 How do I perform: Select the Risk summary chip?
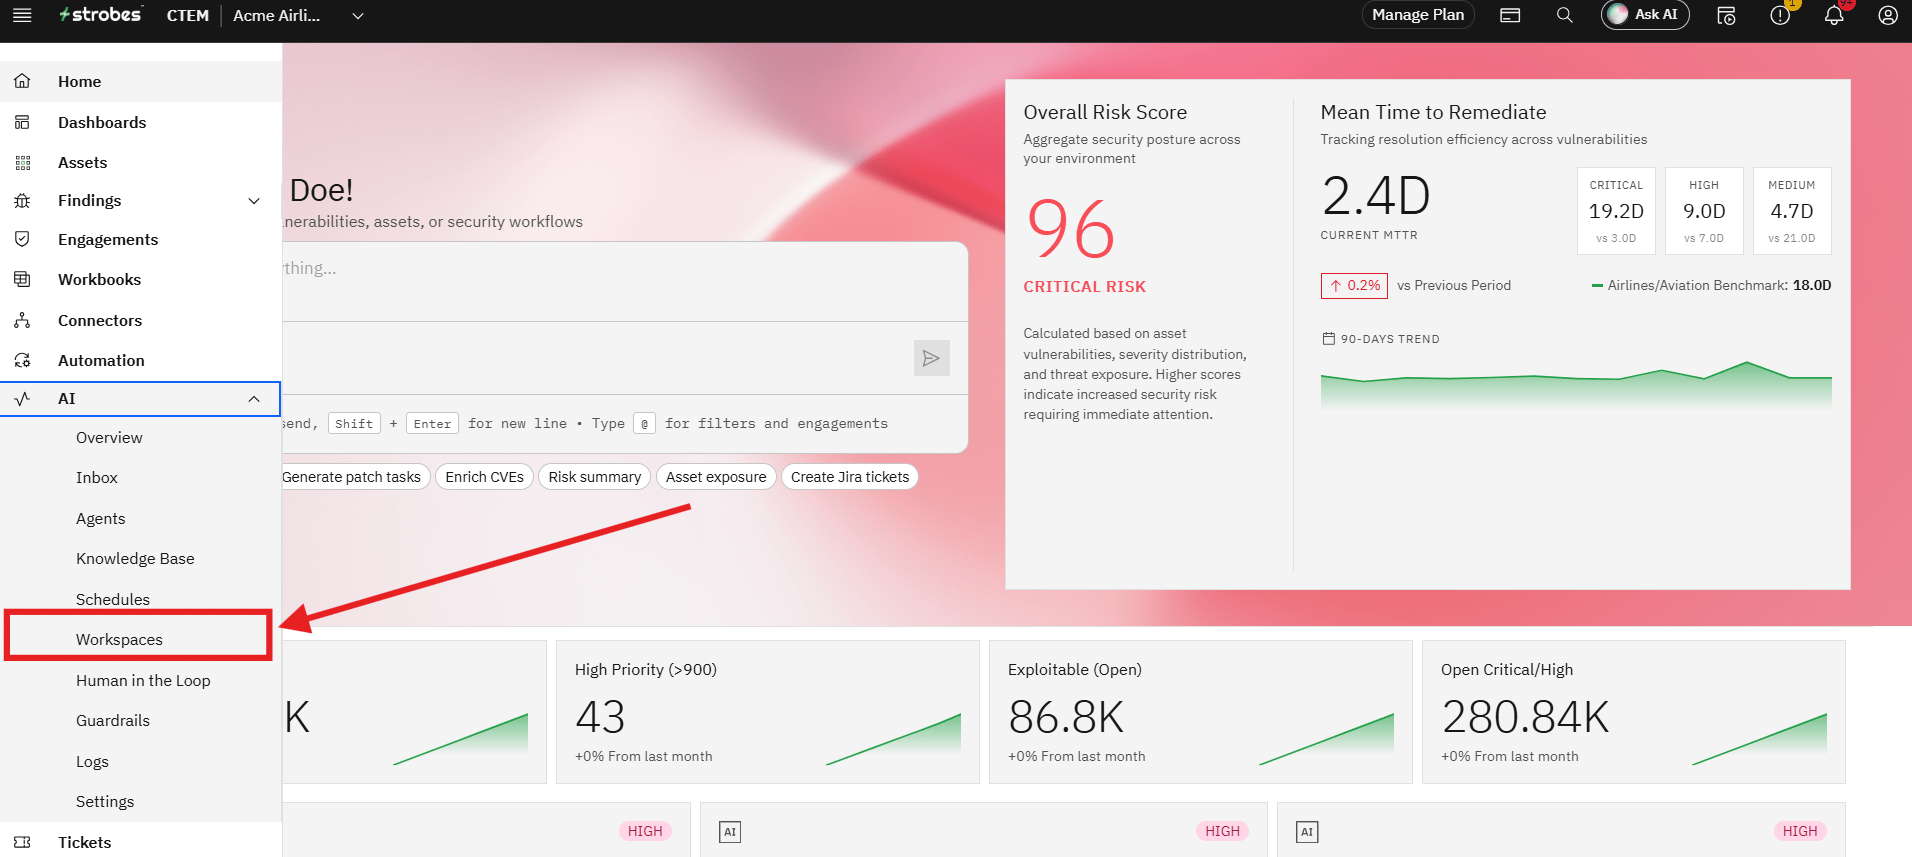click(x=594, y=477)
